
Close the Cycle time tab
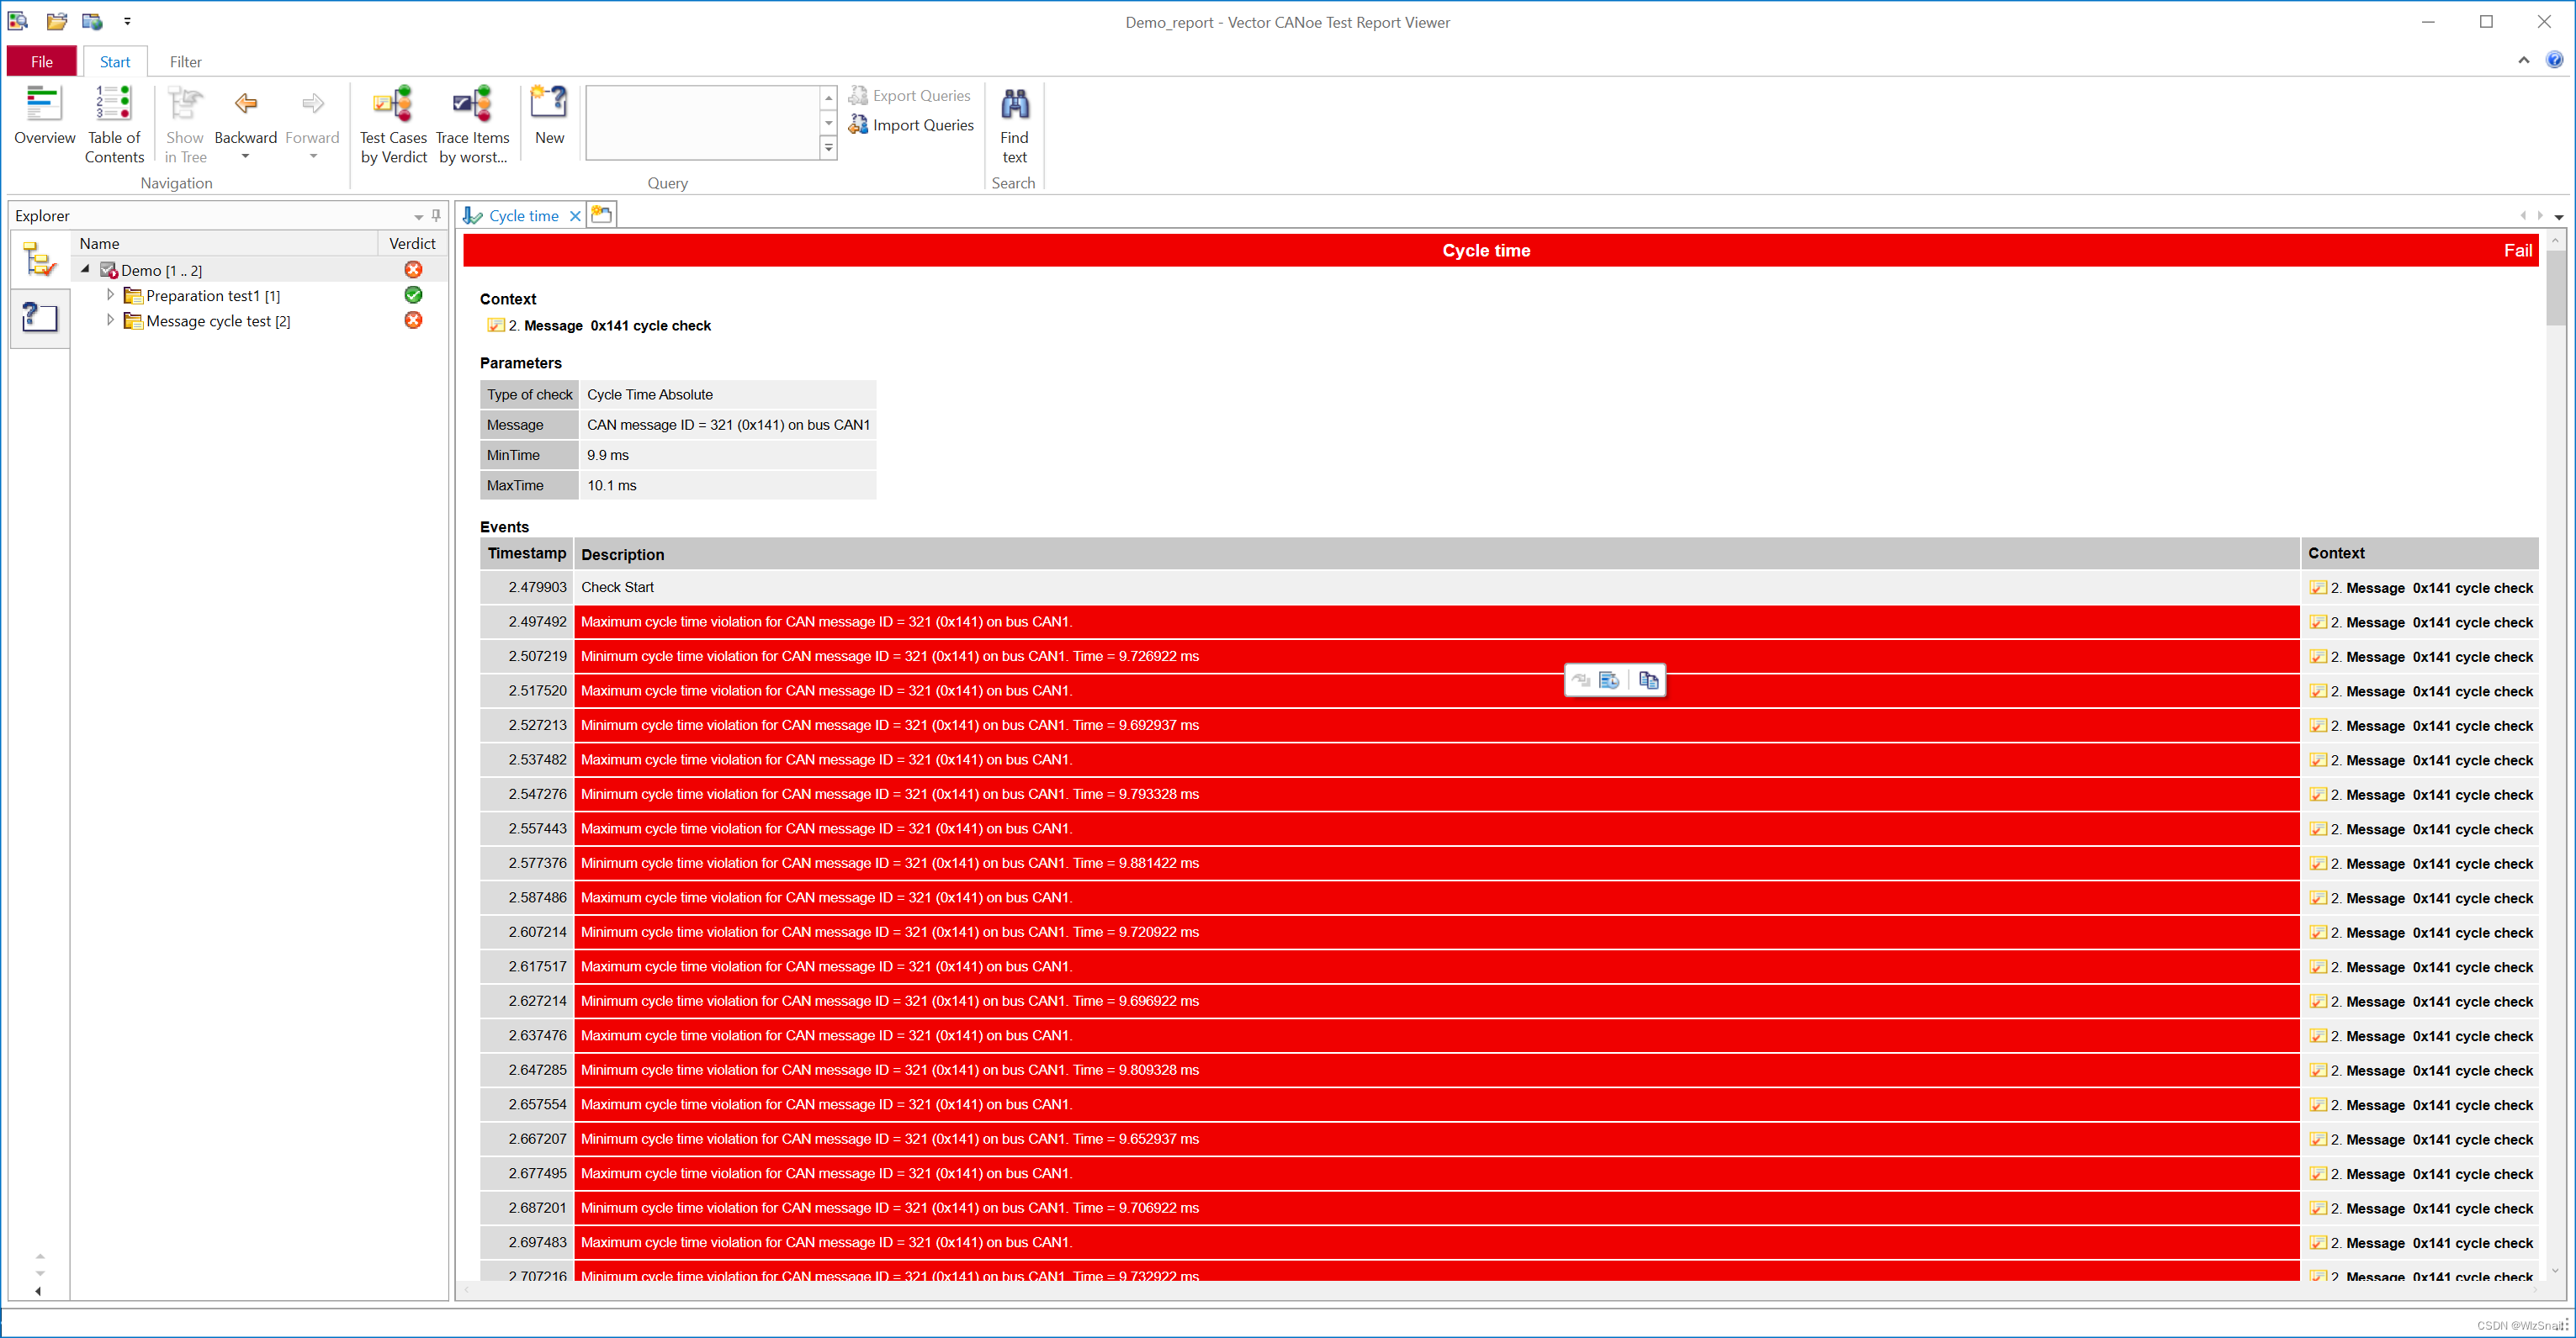click(575, 216)
